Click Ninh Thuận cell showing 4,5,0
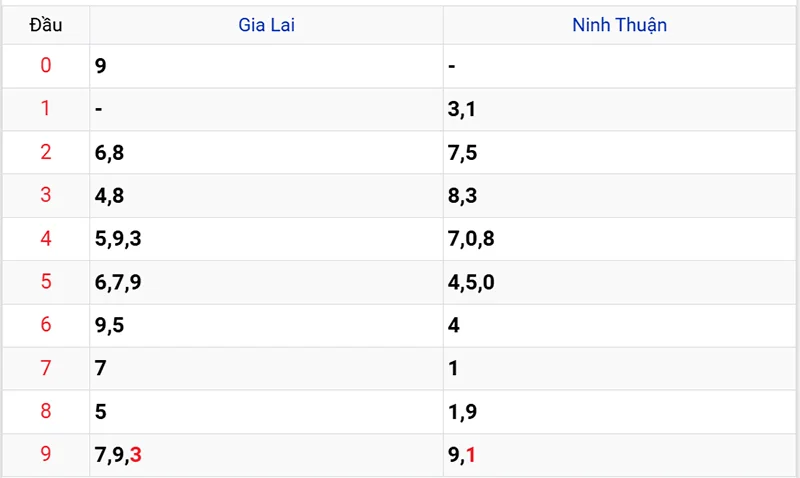Viewport: 800px width, 478px height. [x=472, y=282]
